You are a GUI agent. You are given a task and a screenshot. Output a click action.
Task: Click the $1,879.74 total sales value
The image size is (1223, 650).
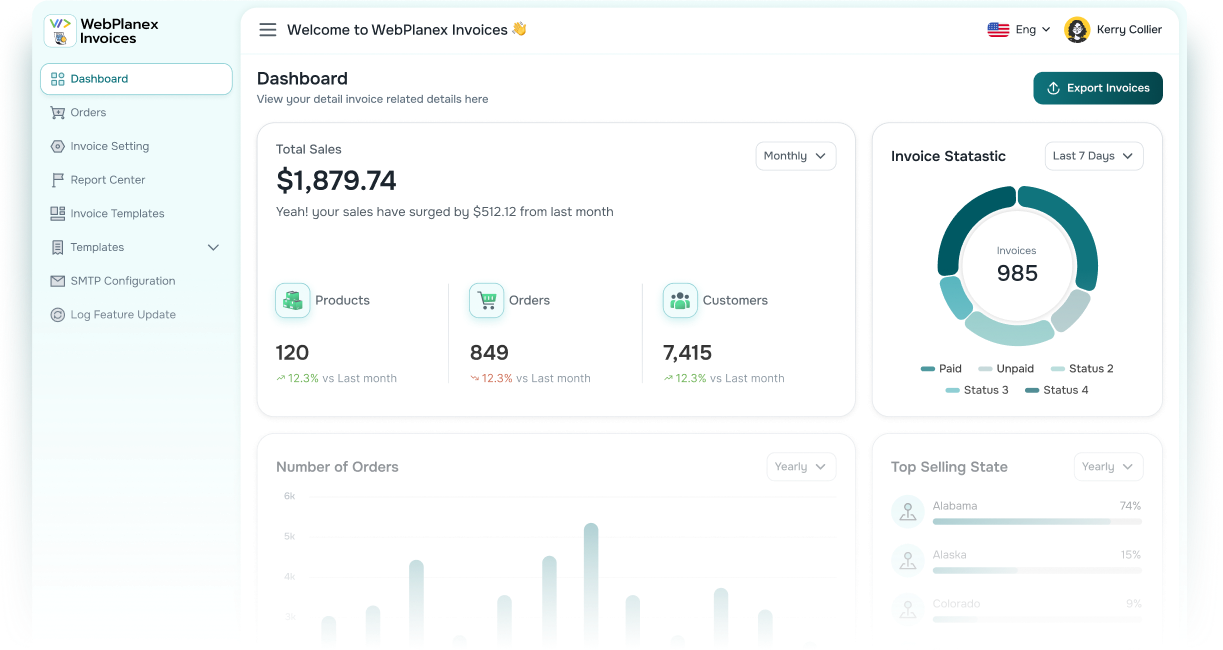click(336, 181)
